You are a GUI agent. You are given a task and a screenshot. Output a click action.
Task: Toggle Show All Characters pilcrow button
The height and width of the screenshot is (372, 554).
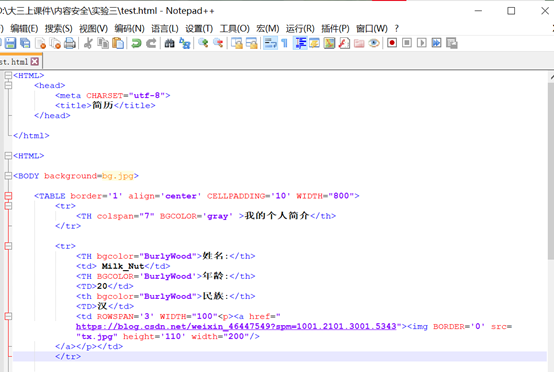pos(284,43)
